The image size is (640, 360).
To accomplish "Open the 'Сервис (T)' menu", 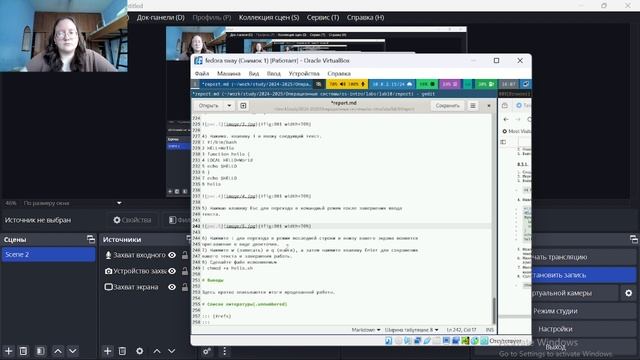I will (323, 18).
